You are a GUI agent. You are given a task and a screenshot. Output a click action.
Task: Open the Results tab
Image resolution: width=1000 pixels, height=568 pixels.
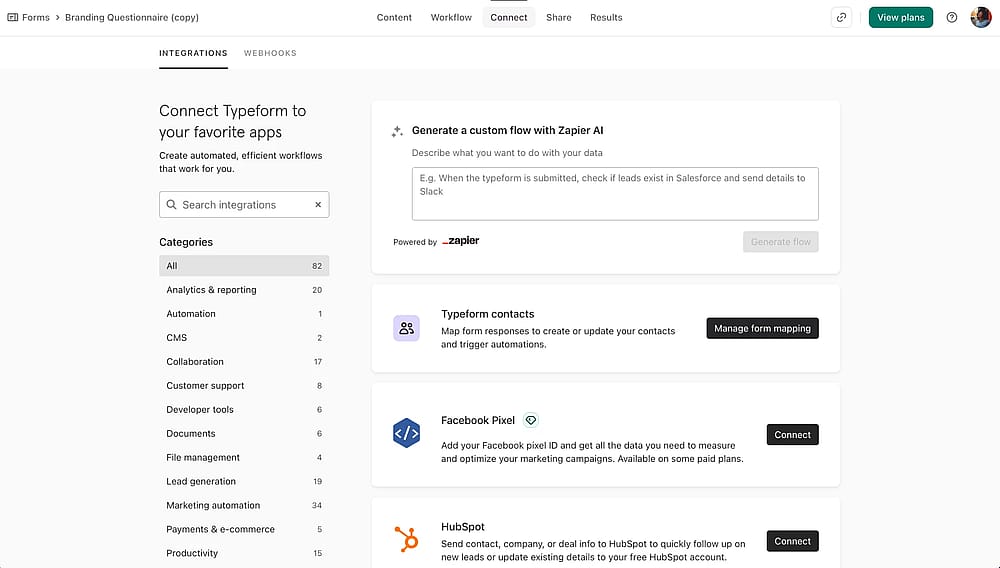(x=606, y=17)
